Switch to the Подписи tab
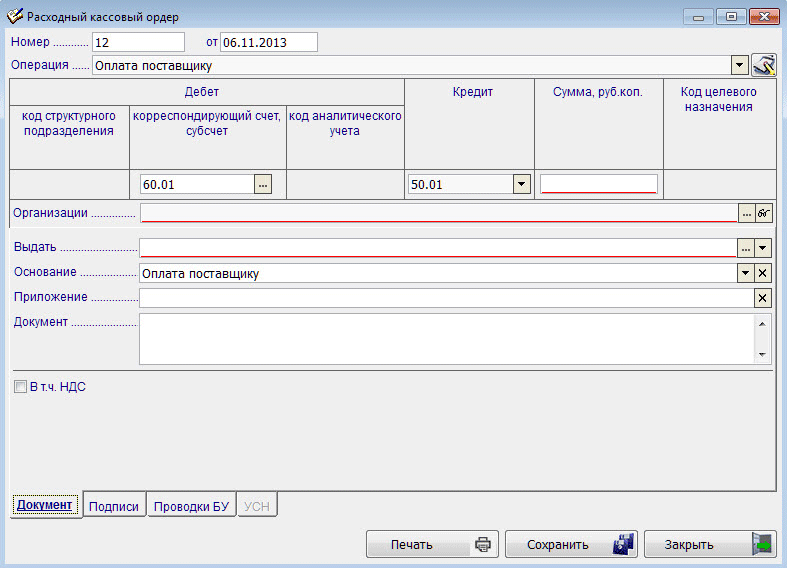The width and height of the screenshot is (787, 568). 114,506
